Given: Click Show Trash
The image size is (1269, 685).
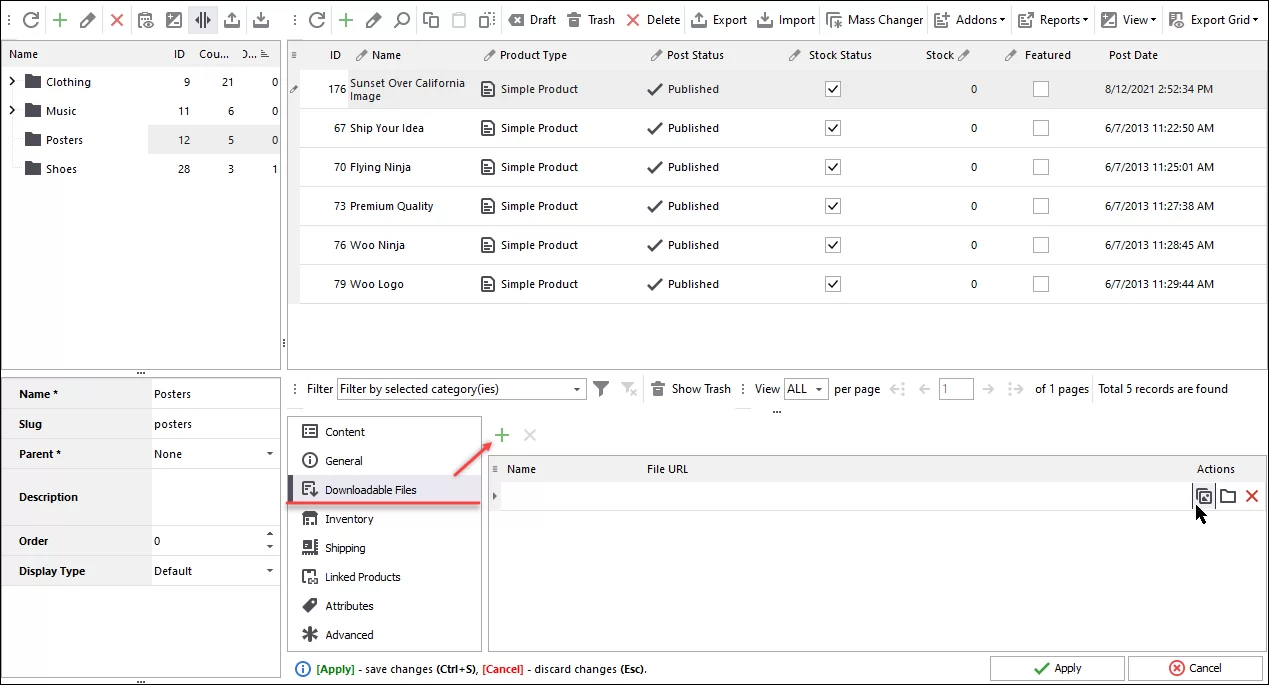Looking at the screenshot, I should 690,388.
